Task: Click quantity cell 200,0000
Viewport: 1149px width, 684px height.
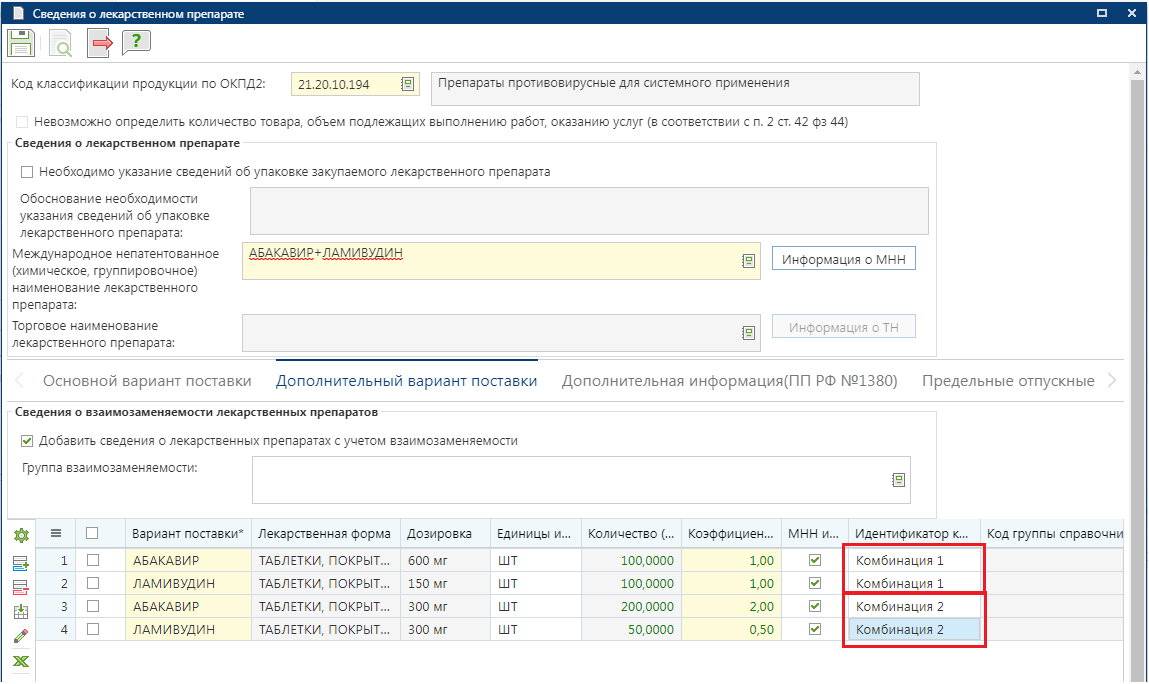Action: pos(631,606)
